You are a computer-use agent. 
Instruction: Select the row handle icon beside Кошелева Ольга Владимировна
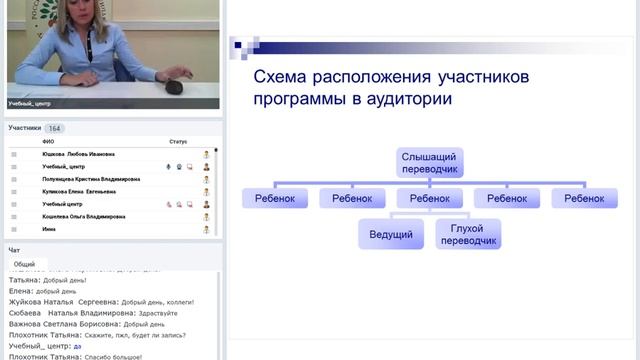click(x=14, y=217)
